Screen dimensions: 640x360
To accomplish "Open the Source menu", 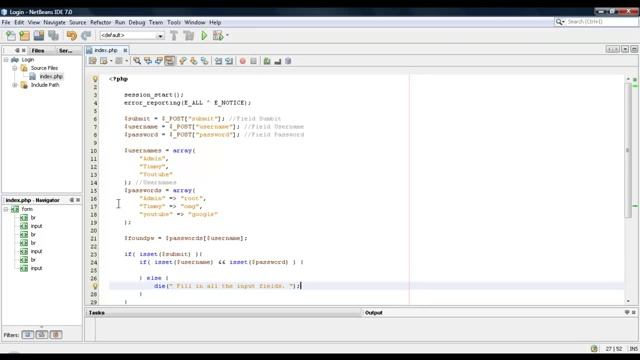I will point(78,22).
